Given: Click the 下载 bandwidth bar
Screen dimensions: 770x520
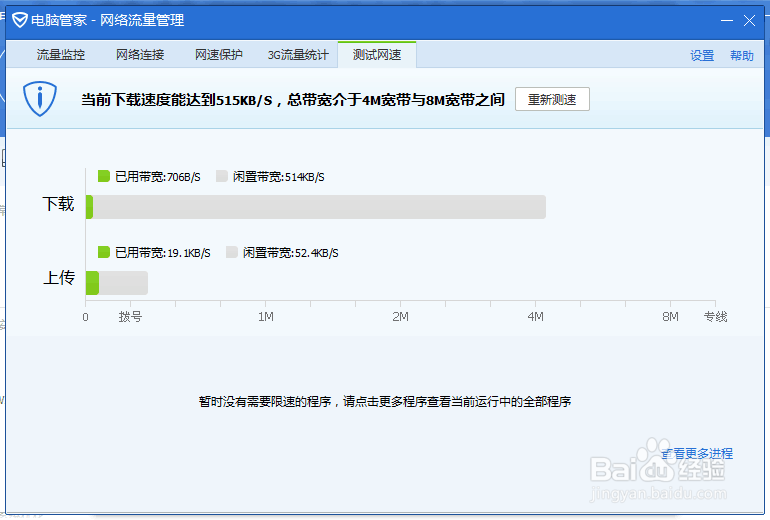Looking at the screenshot, I should [316, 207].
